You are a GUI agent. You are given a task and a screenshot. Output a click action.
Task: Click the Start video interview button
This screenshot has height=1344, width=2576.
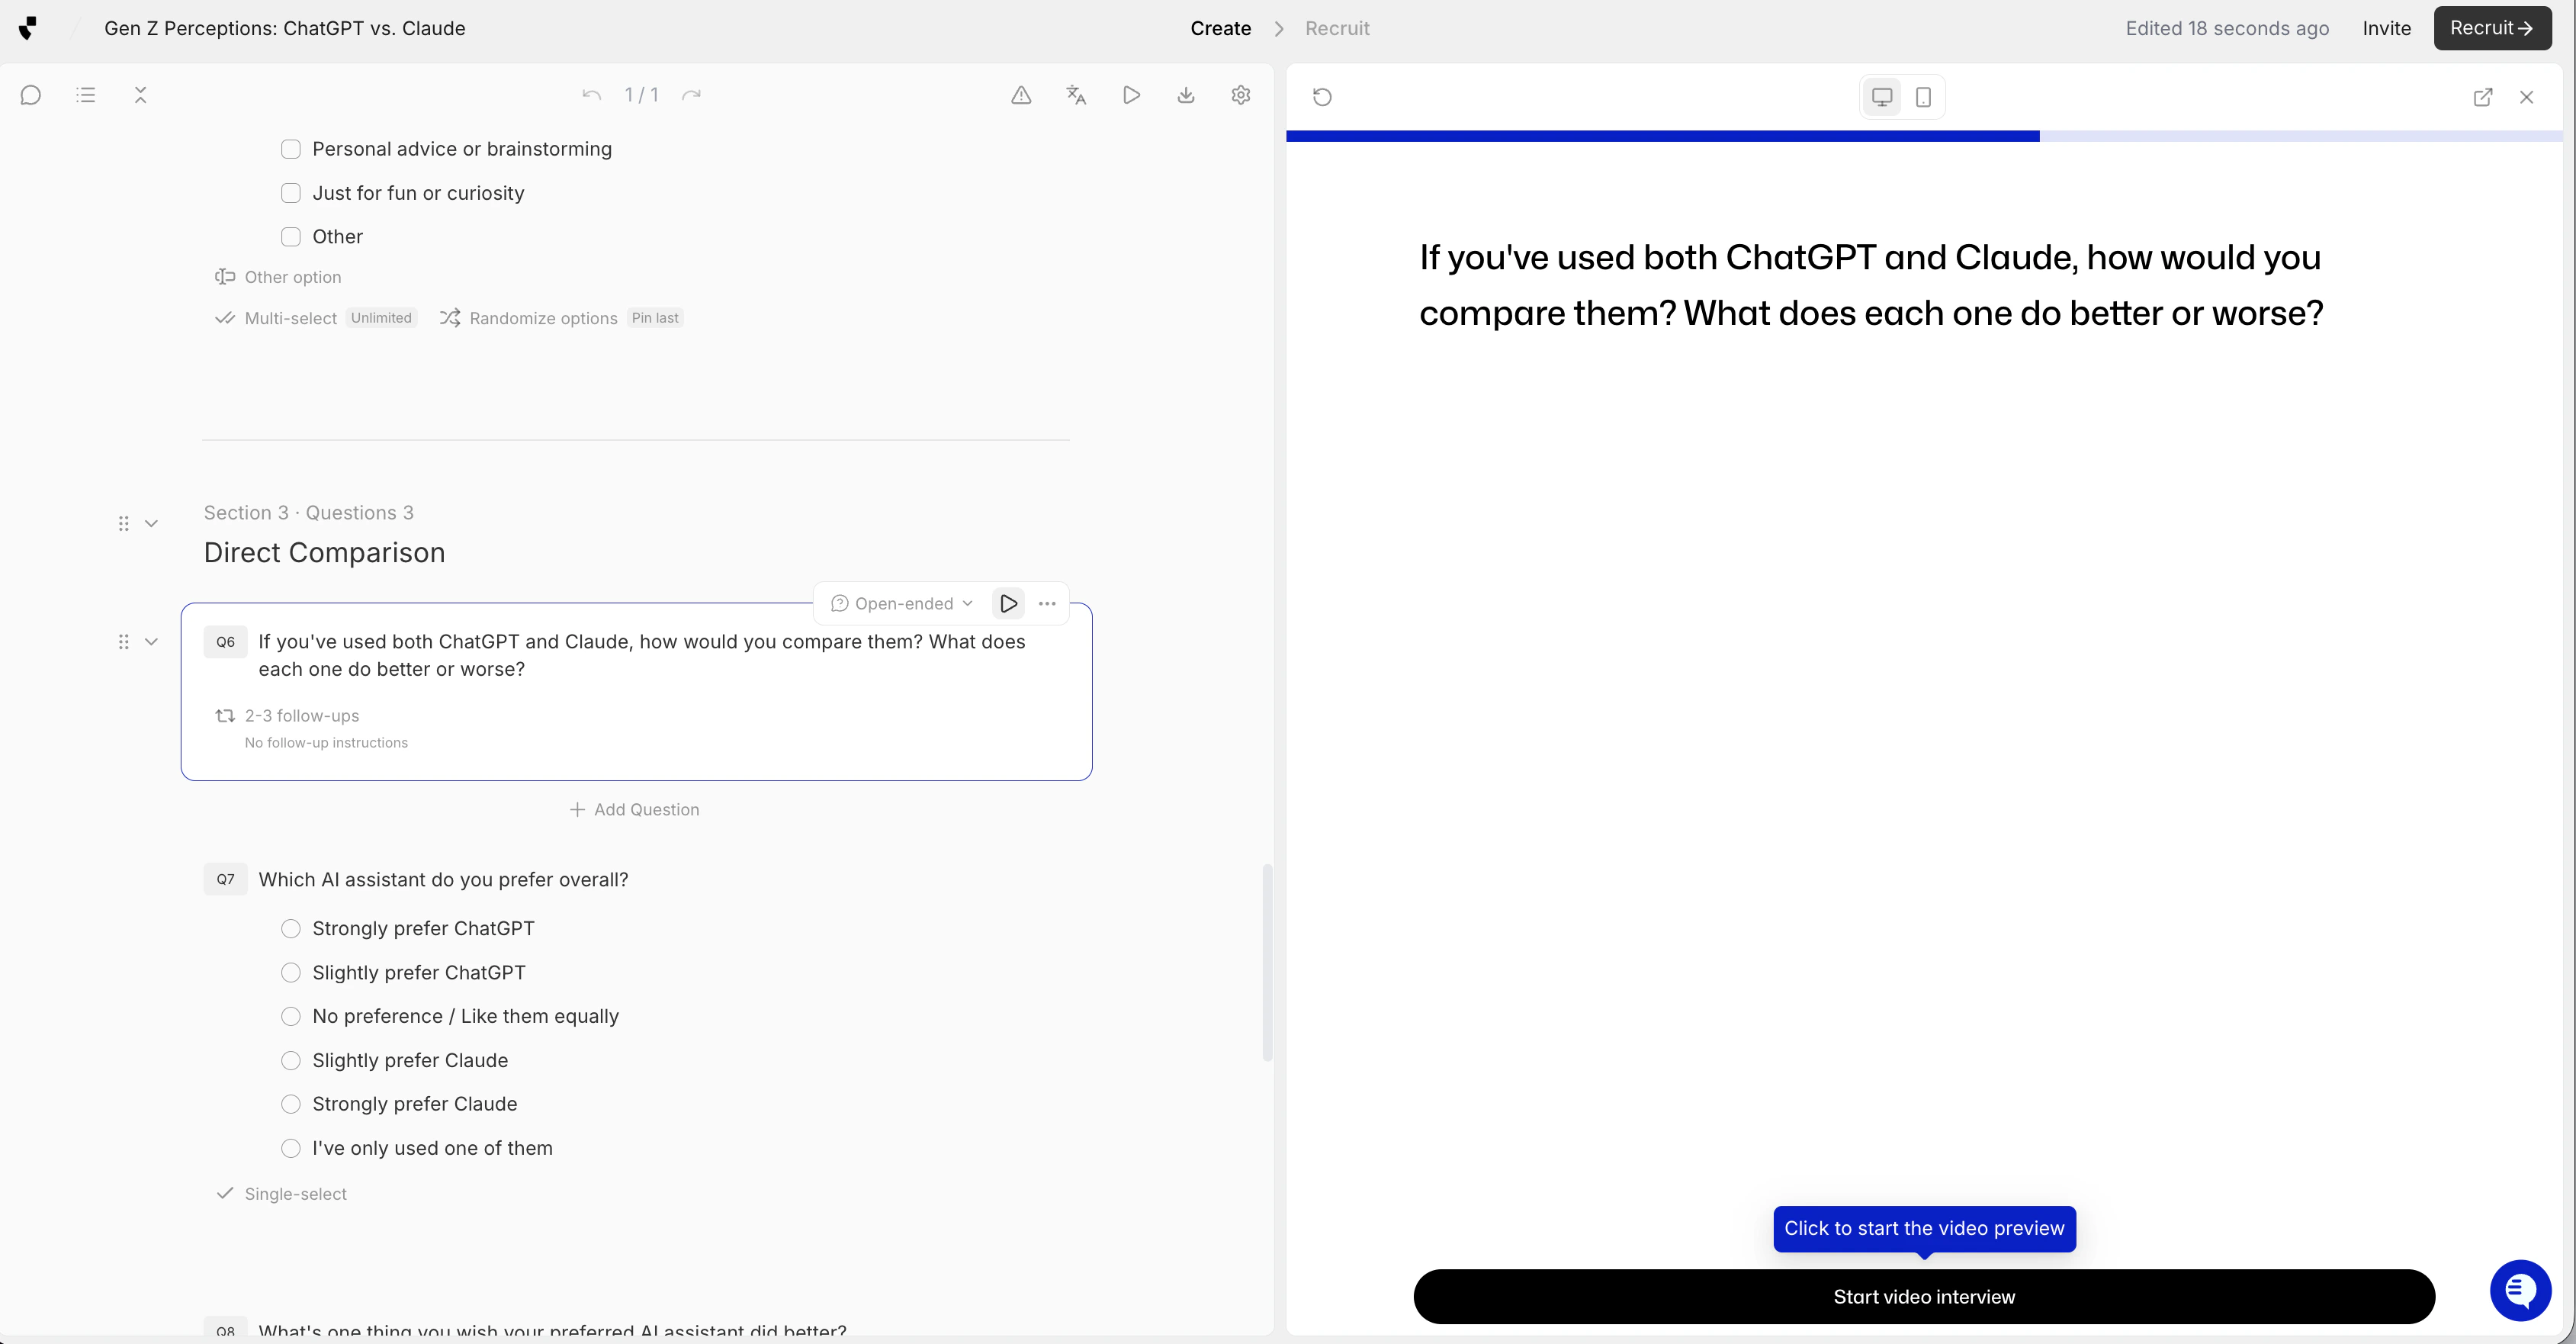point(1923,1297)
